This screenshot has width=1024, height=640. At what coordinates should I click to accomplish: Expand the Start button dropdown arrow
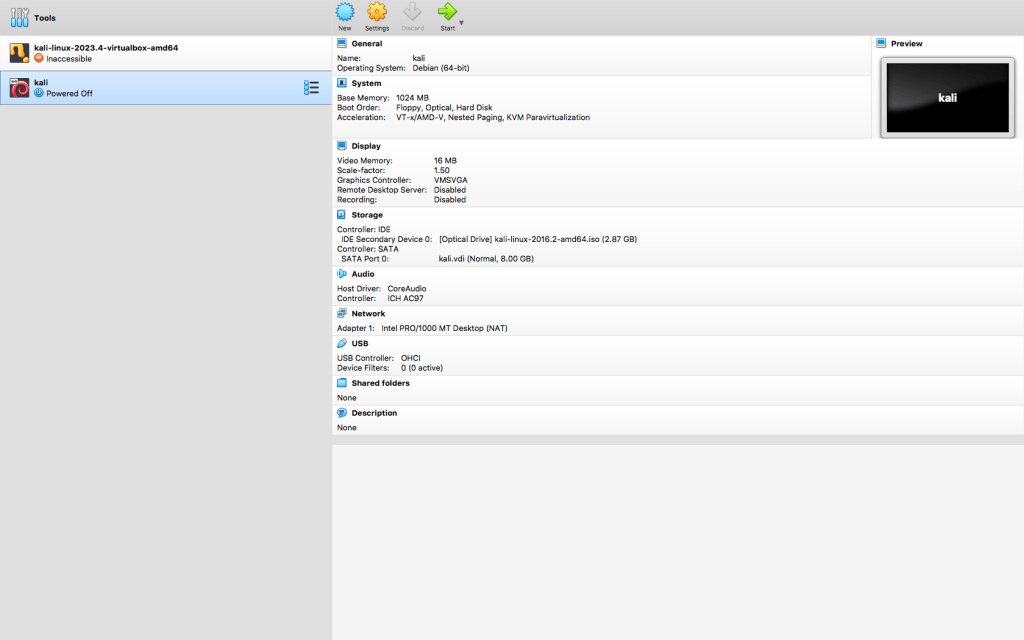[462, 22]
